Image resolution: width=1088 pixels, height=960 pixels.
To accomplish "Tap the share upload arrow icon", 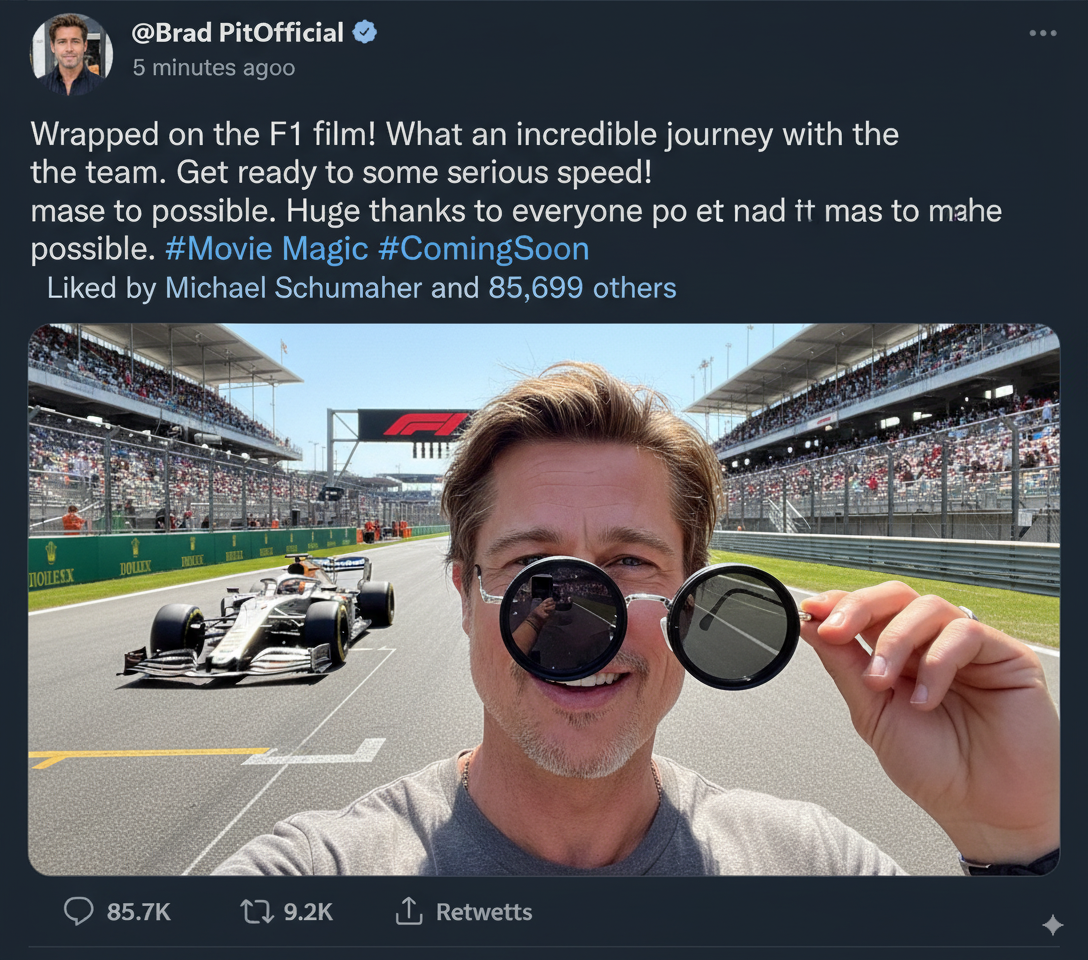I will coord(408,911).
